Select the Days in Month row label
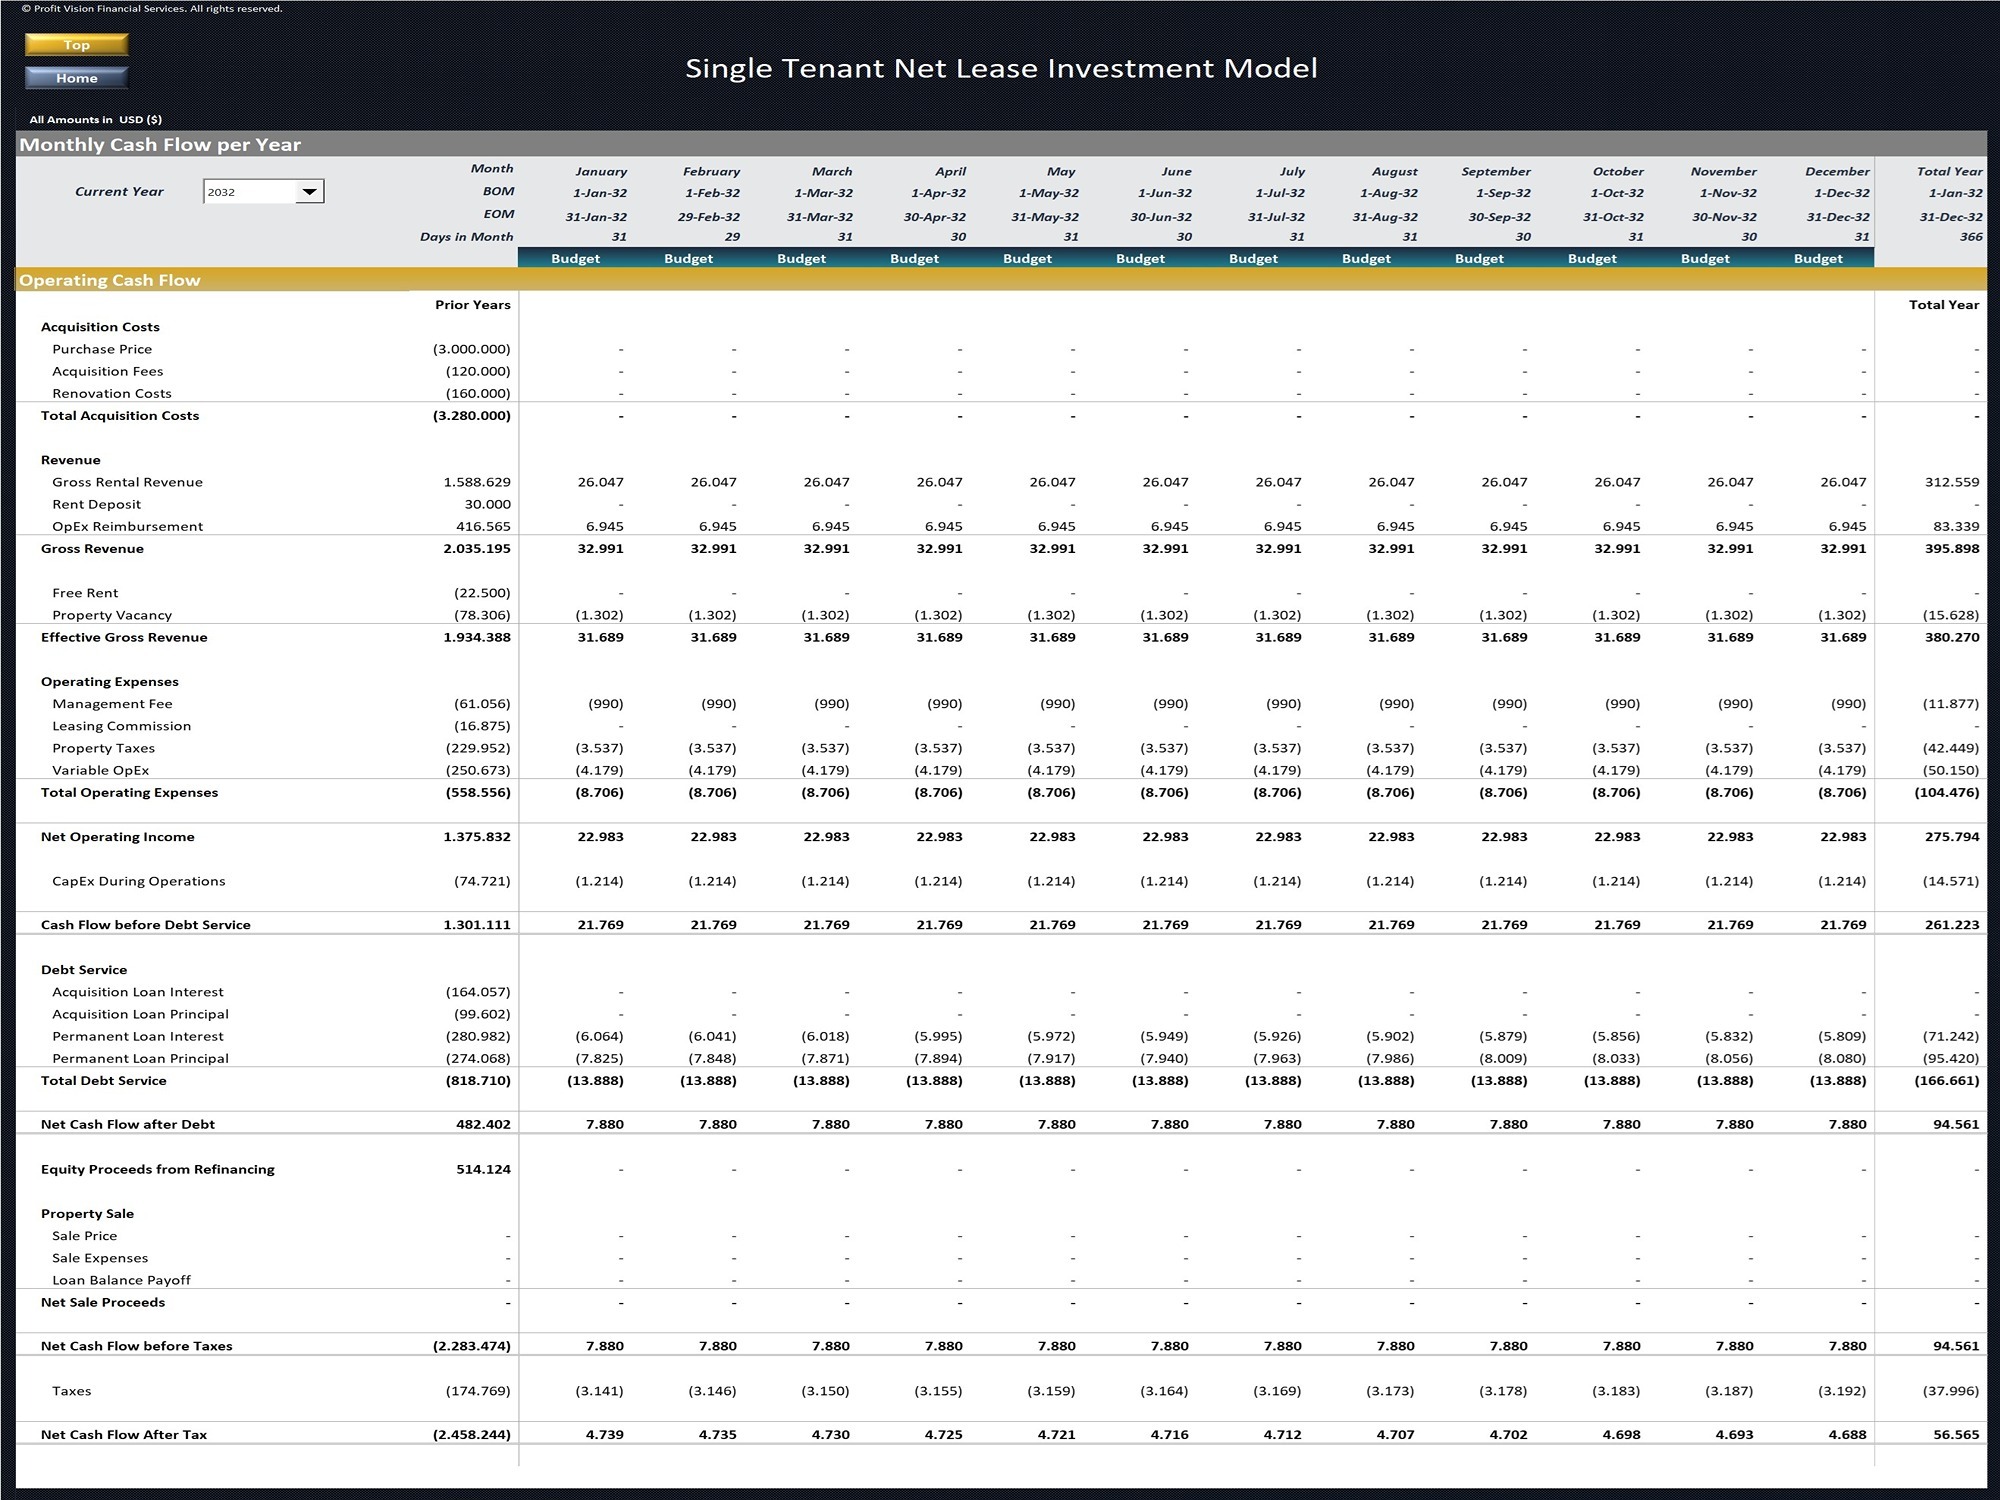Viewport: 2000px width, 1500px height. [468, 237]
